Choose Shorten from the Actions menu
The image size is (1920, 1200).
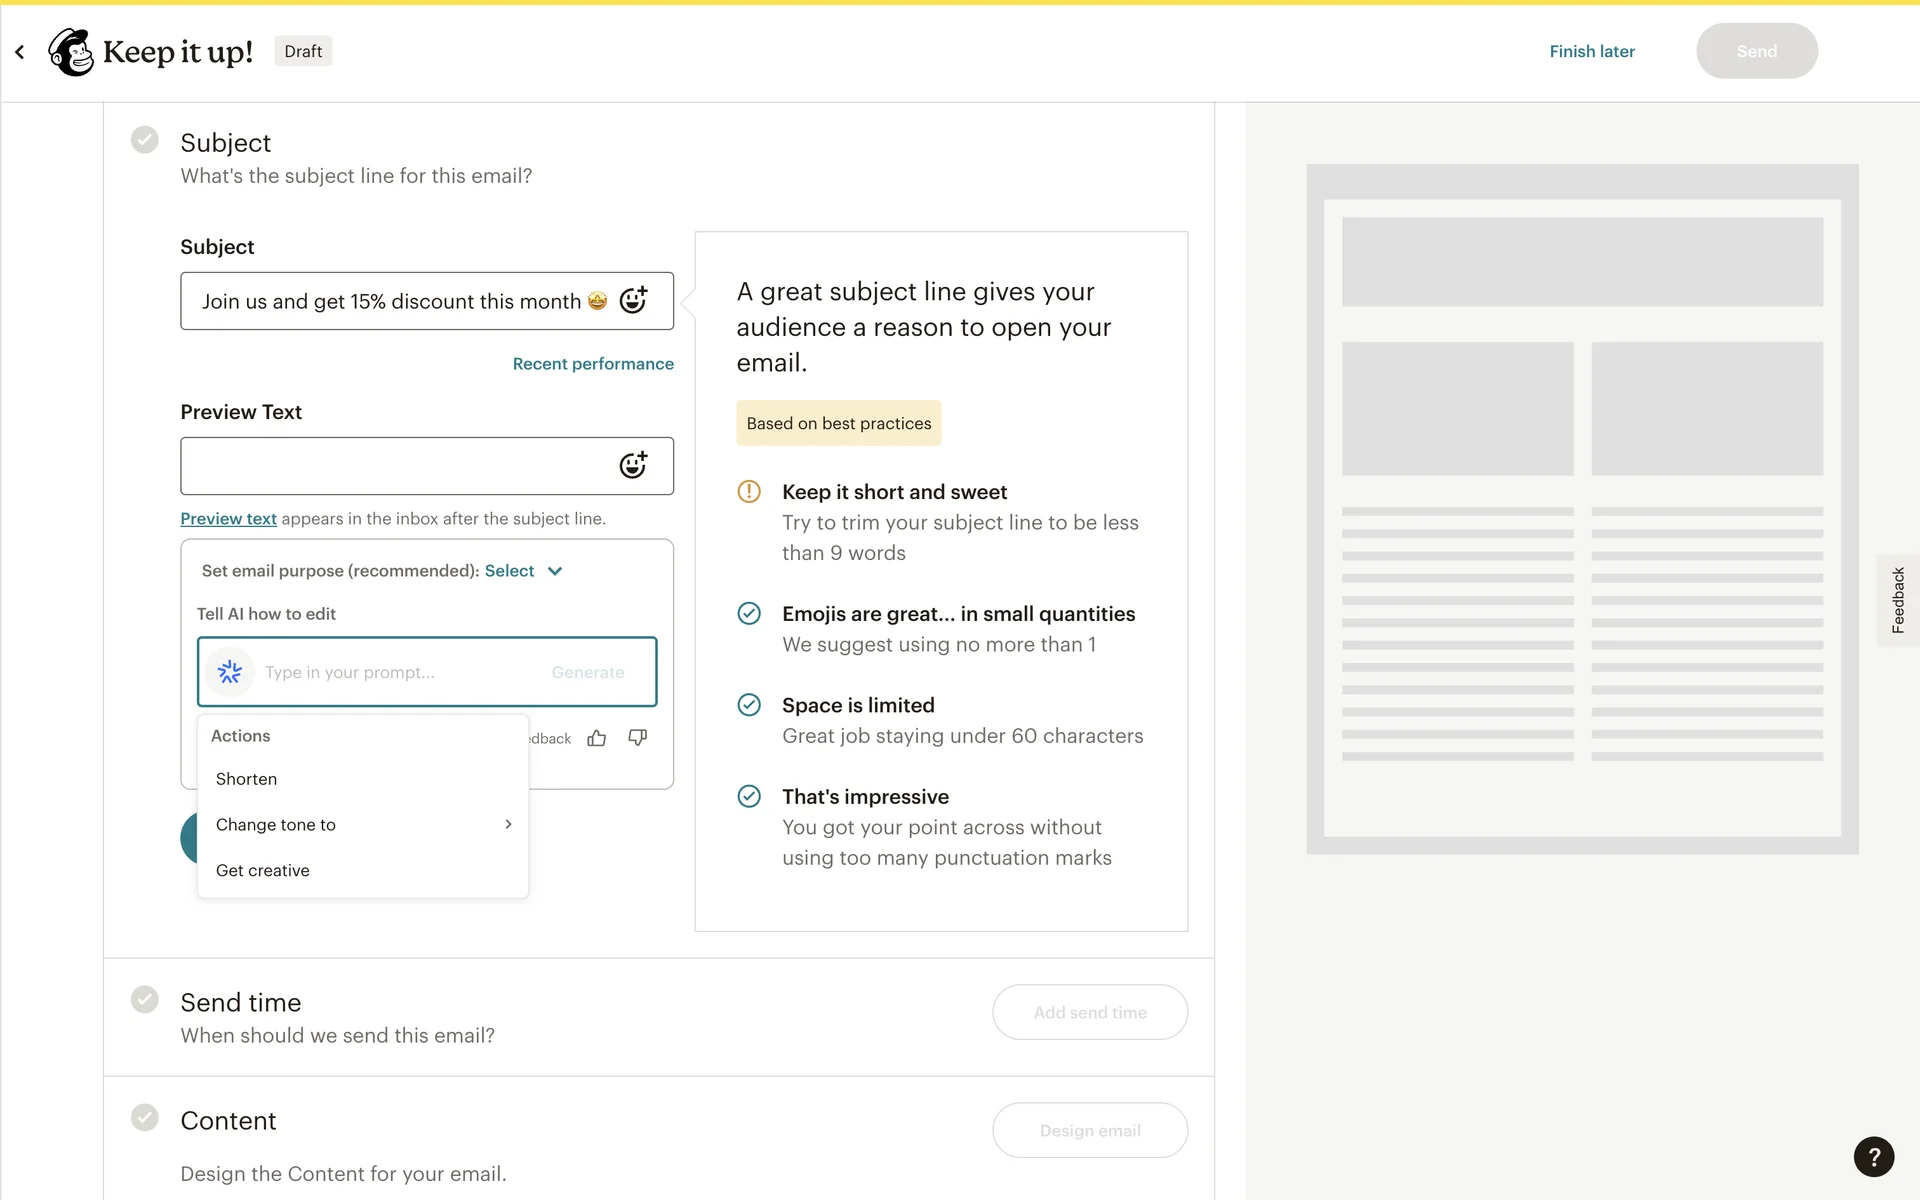coord(247,779)
